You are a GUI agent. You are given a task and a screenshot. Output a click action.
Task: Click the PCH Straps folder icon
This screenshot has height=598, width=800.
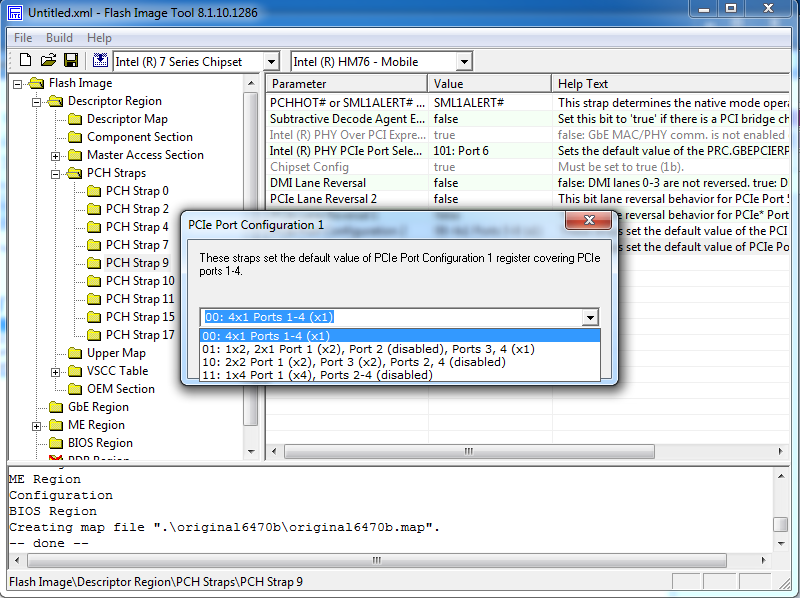coord(74,173)
